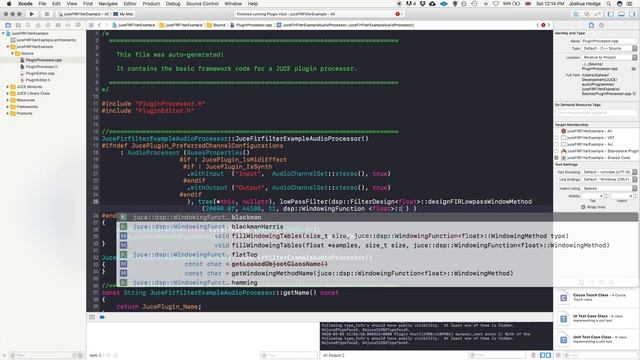This screenshot has width=640, height=360.
Task: Toggle All target membership checkbox
Action: tap(556, 131)
